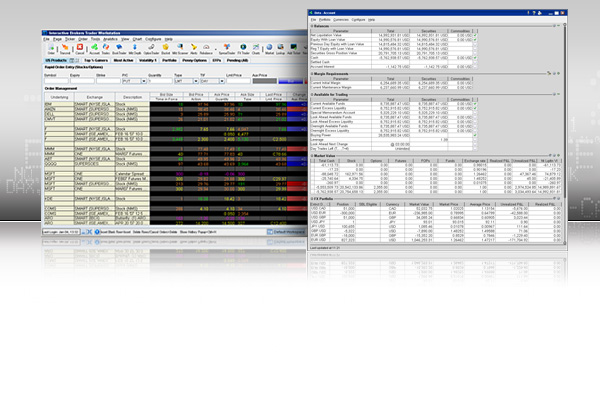Image resolution: width=600 pixels, height=400 pixels.
Task: Click the Market globe toolbar icon
Action: [x=269, y=47]
